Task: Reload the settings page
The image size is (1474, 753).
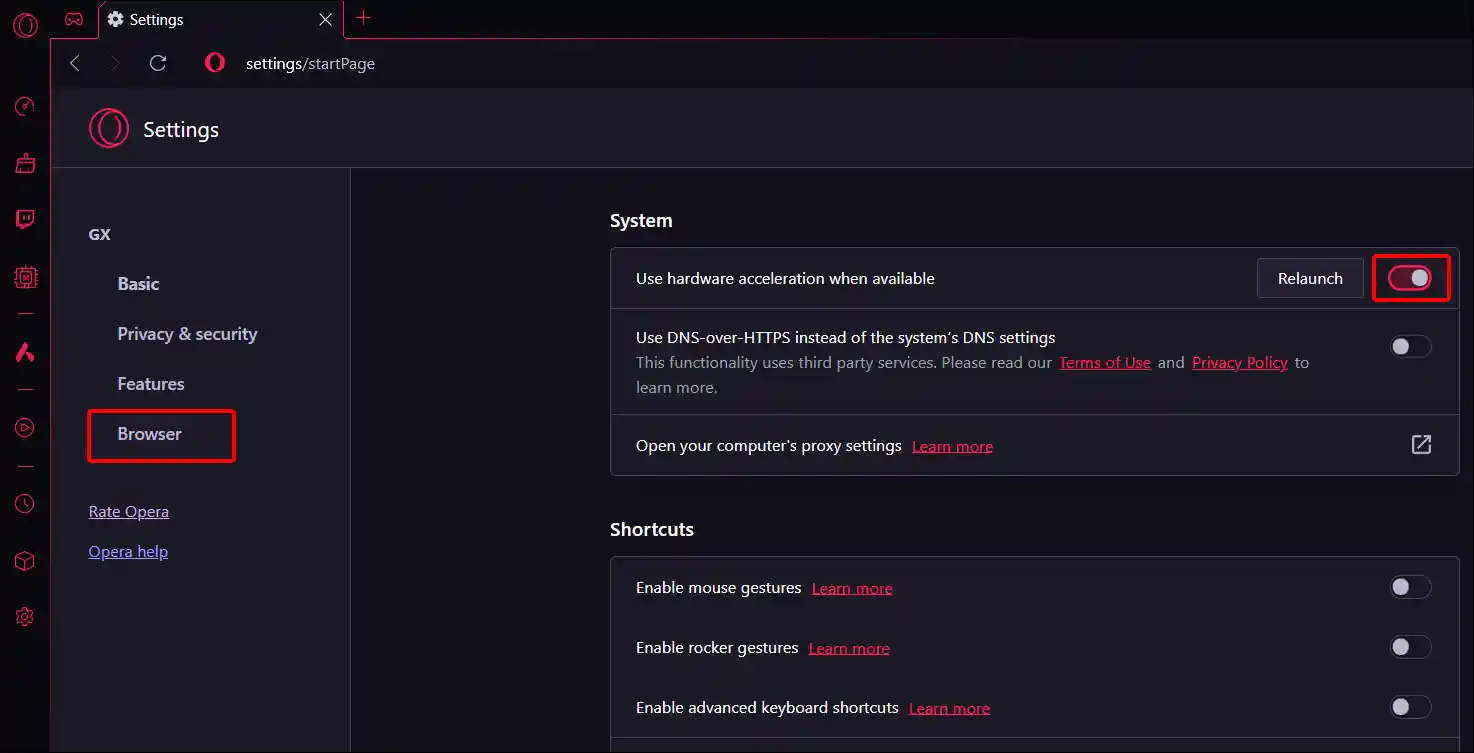Action: coord(157,63)
